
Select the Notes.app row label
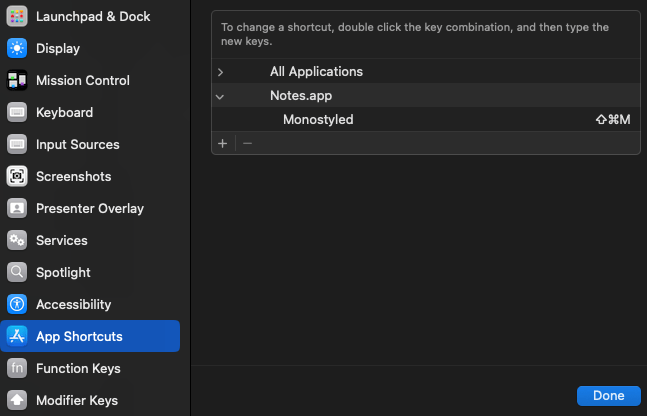click(x=301, y=95)
